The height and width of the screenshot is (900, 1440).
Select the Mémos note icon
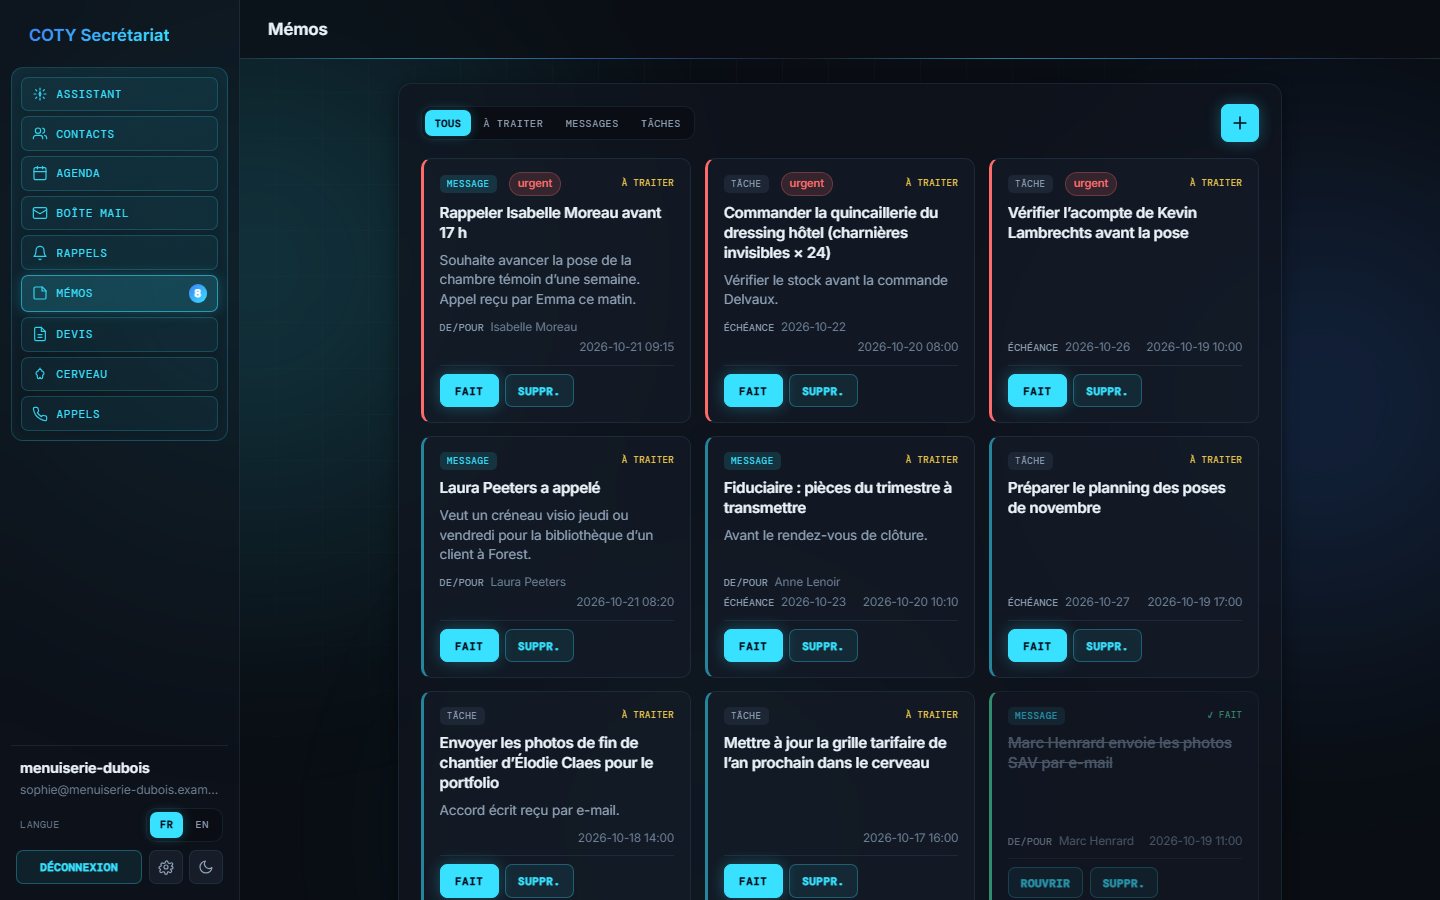tap(40, 293)
